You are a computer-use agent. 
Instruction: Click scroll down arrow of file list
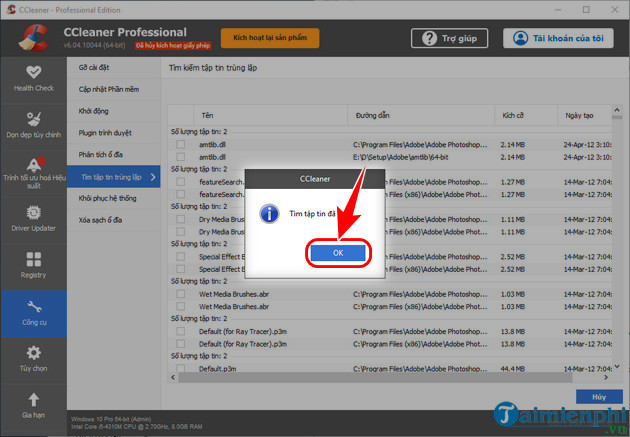click(617, 366)
